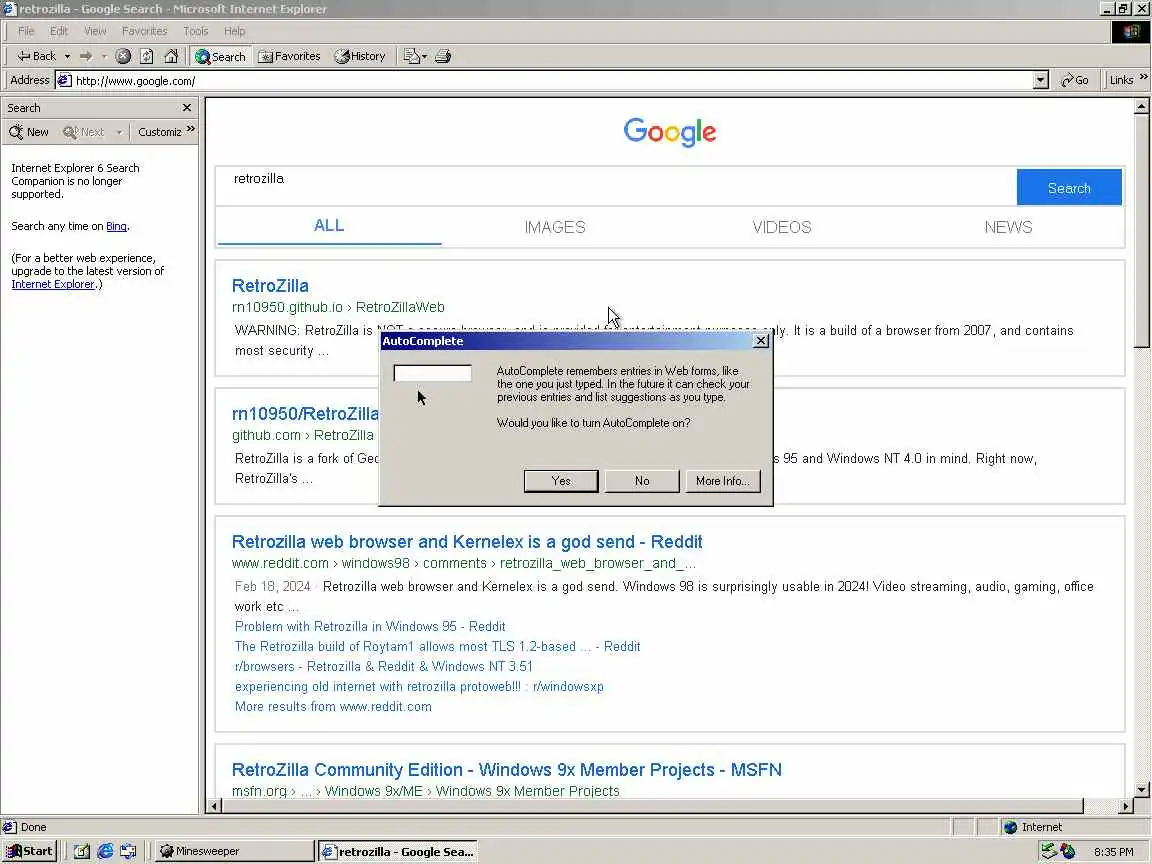Click the blue Search button
The height and width of the screenshot is (864, 1152).
[x=1069, y=187]
